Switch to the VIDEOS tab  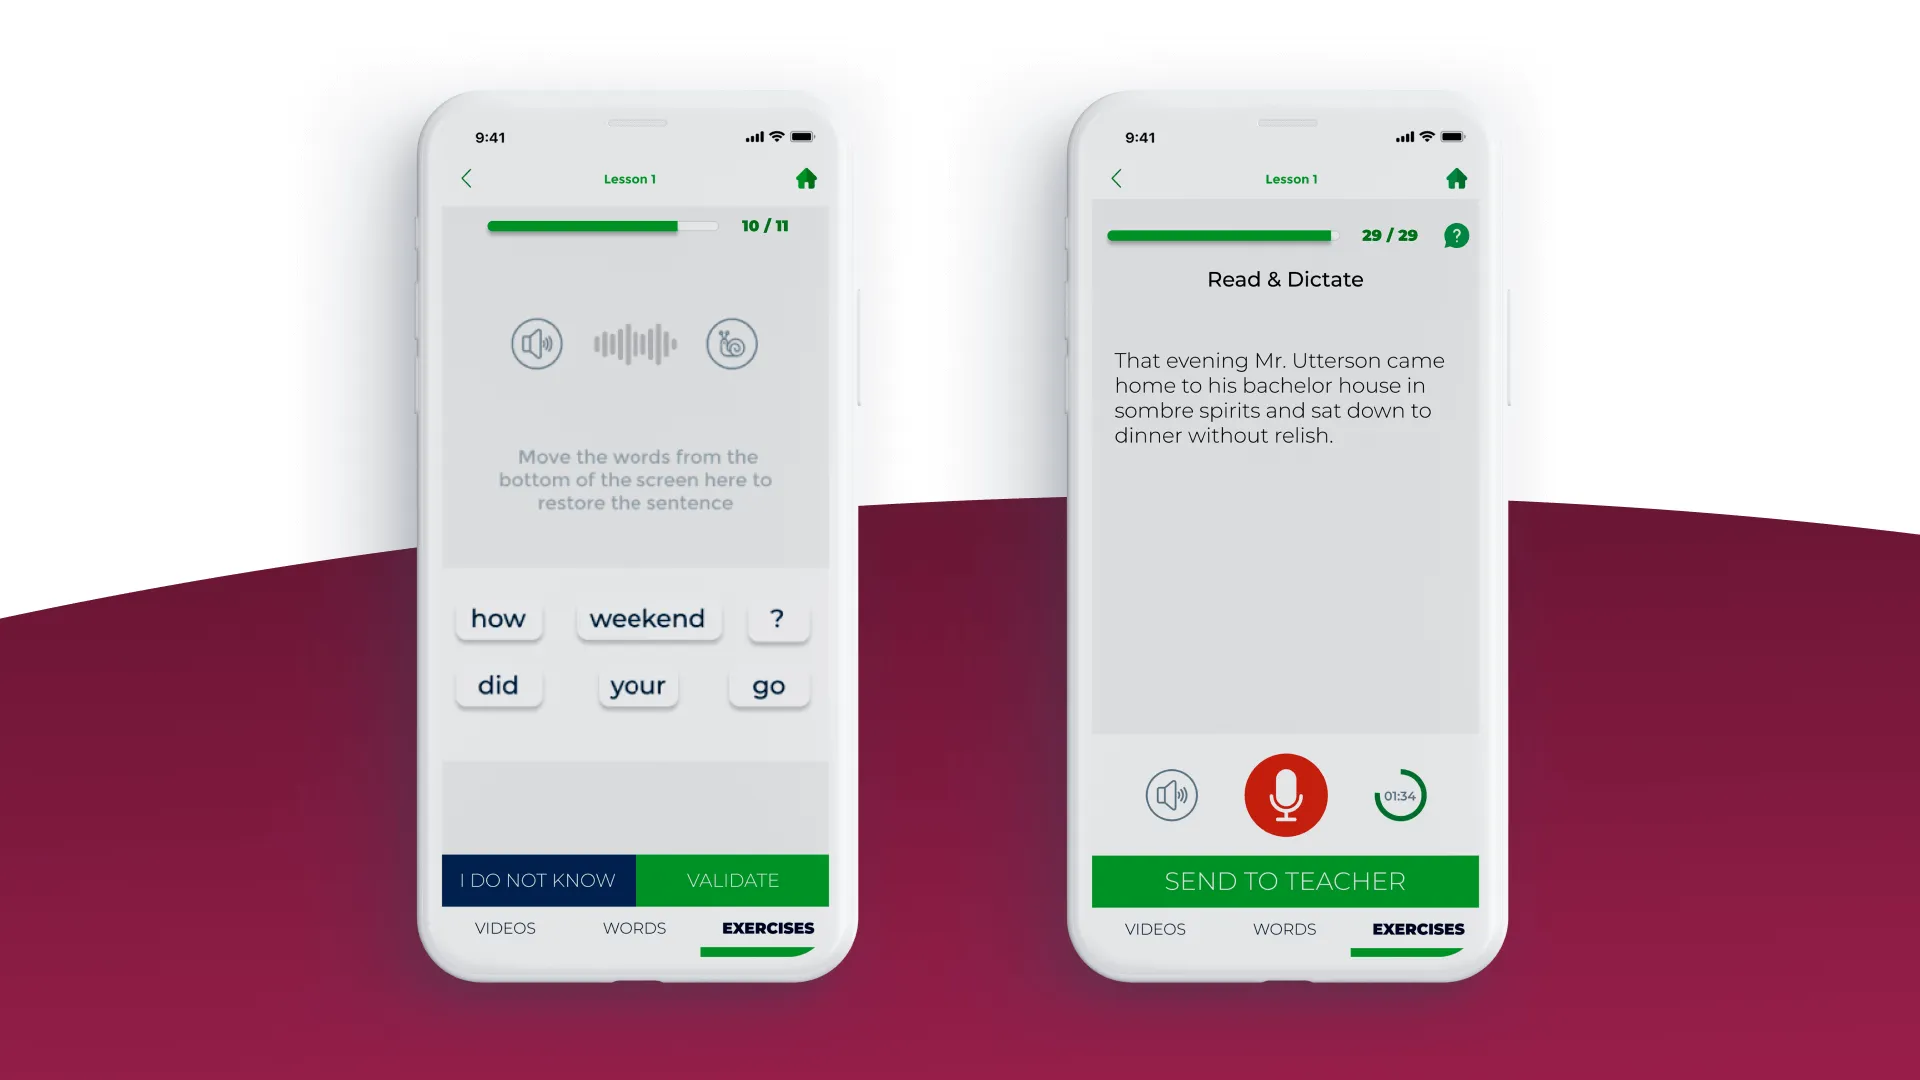505,927
